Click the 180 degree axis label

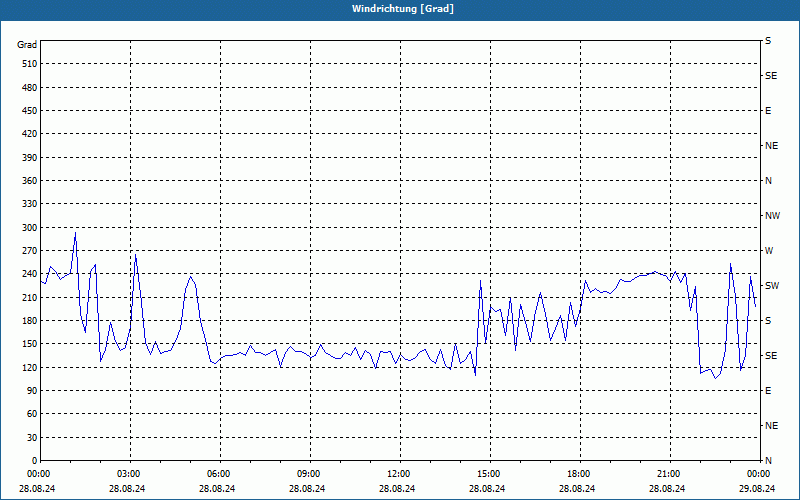click(30, 321)
